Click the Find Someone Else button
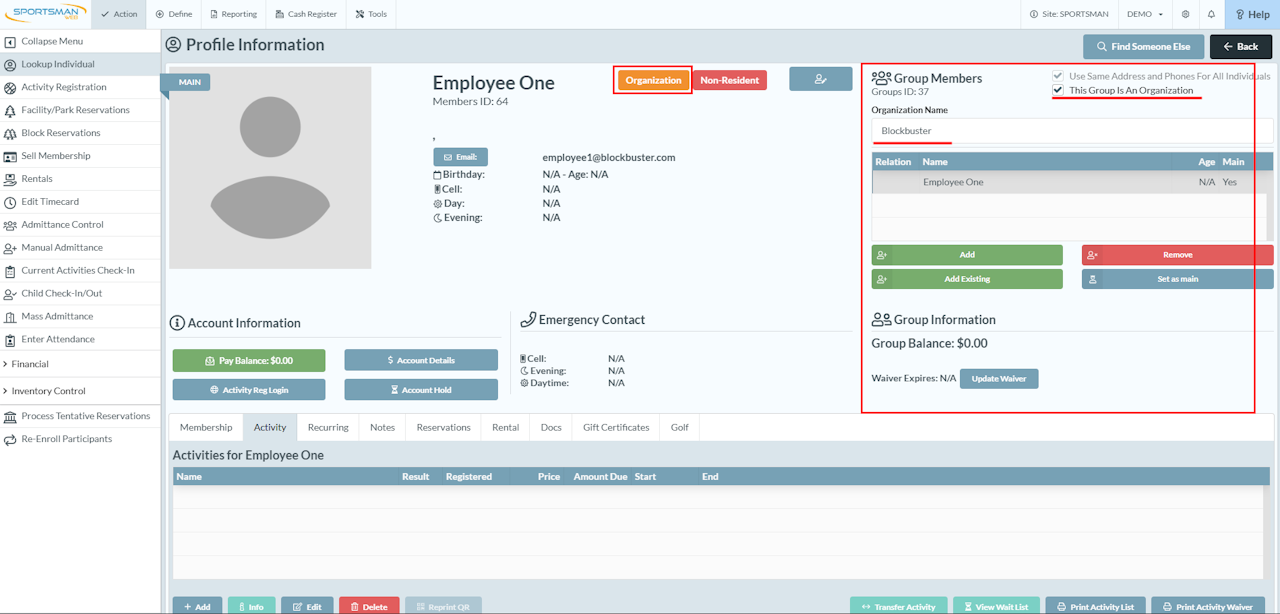 coord(1143,47)
